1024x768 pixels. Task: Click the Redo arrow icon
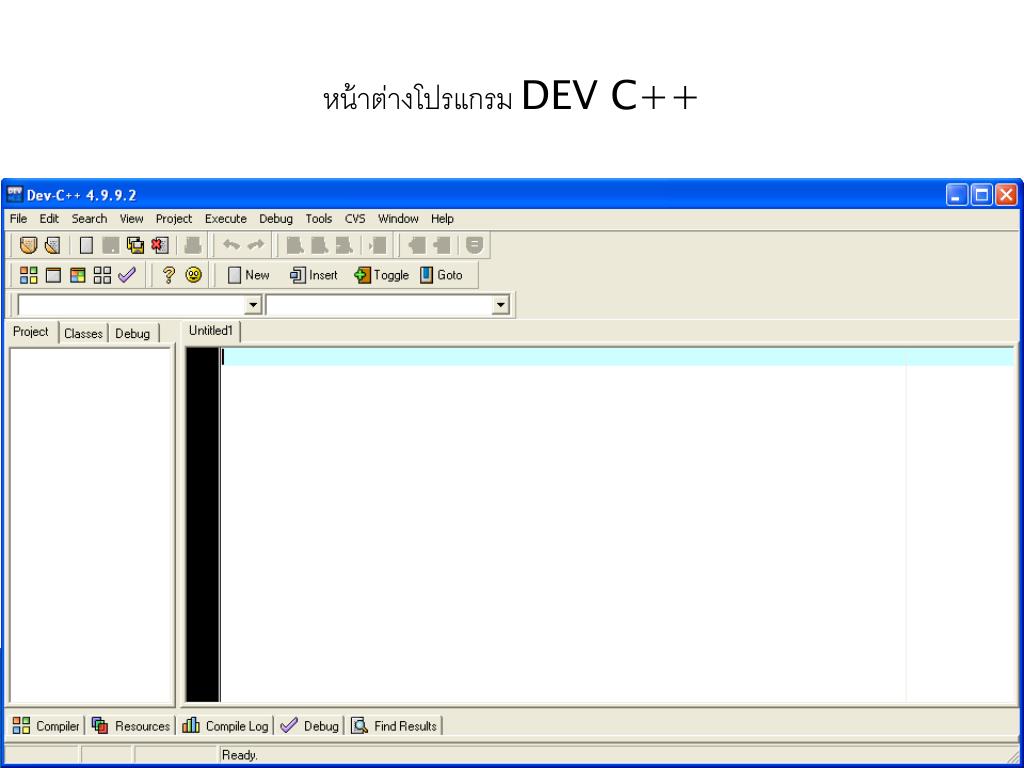pyautogui.click(x=255, y=246)
